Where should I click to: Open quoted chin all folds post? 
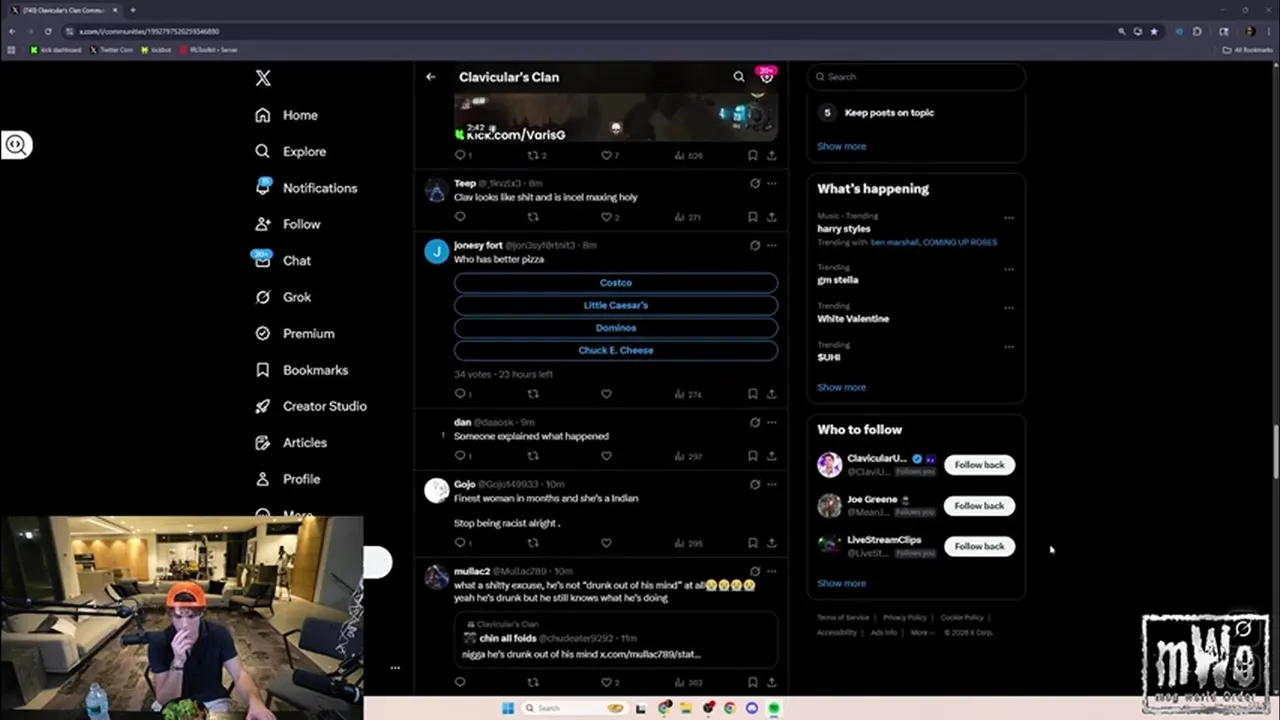[616, 640]
